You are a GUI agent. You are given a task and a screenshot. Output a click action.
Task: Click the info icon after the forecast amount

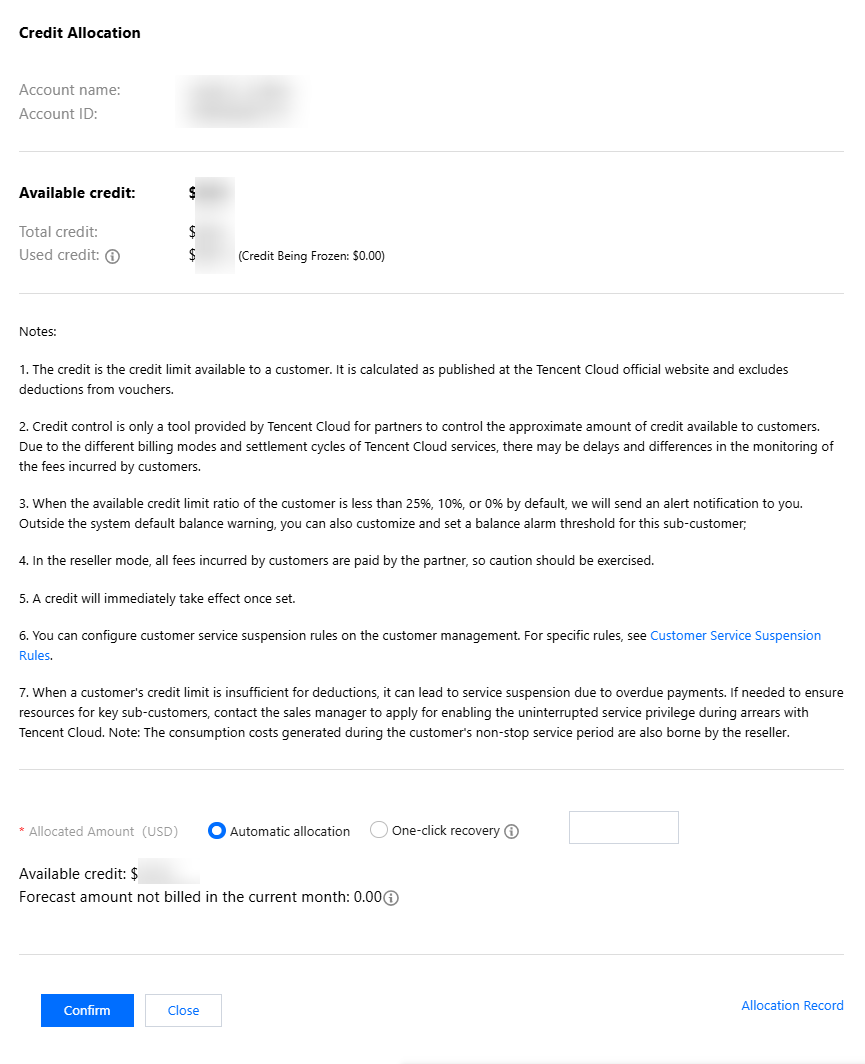click(392, 898)
